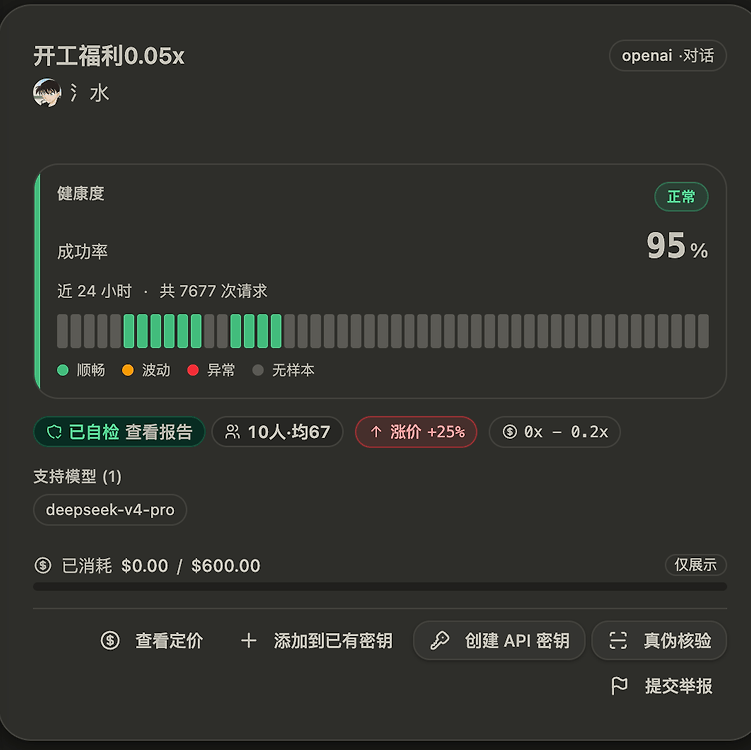Open the openai ·对话 tag
The image size is (751, 750).
[x=668, y=56]
